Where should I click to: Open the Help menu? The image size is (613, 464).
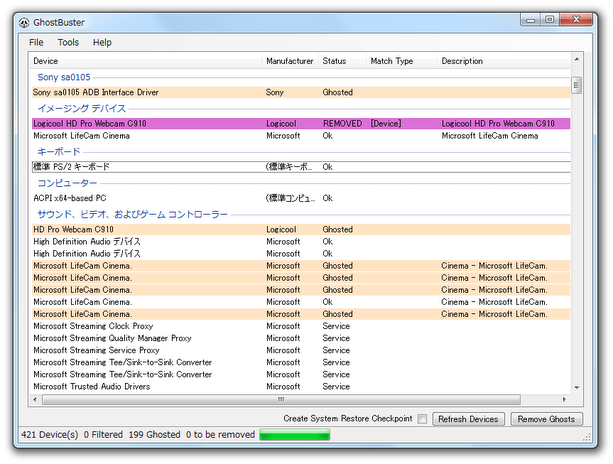pos(102,42)
